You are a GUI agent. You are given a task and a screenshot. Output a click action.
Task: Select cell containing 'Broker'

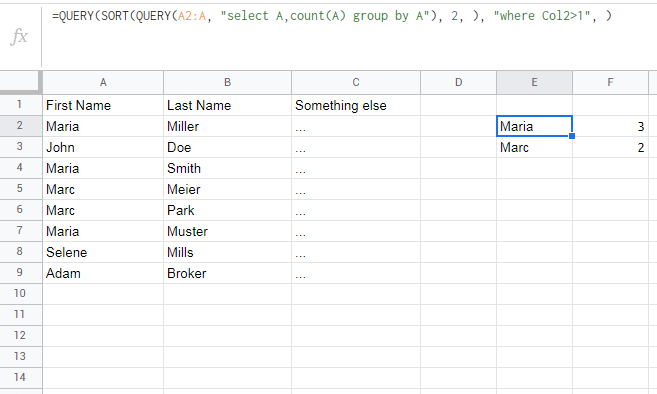228,273
